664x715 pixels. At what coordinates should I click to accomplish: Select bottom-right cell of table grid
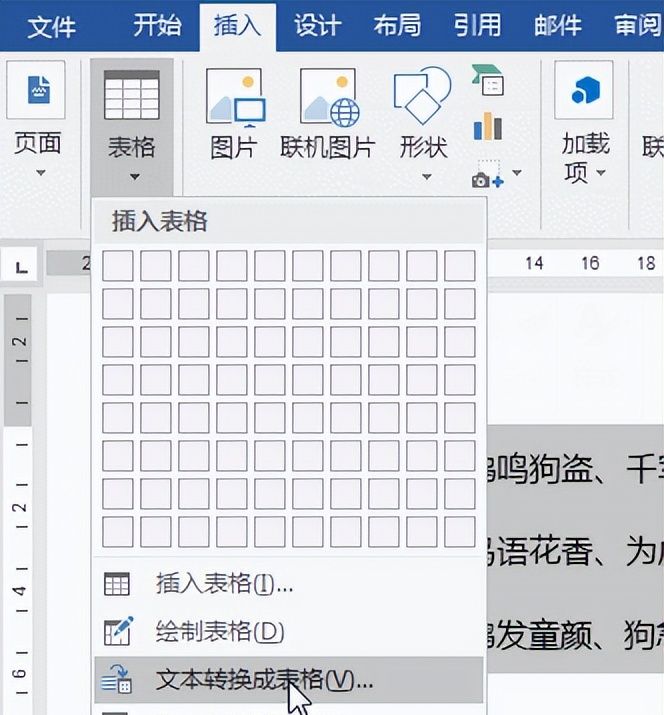pyautogui.click(x=460, y=532)
